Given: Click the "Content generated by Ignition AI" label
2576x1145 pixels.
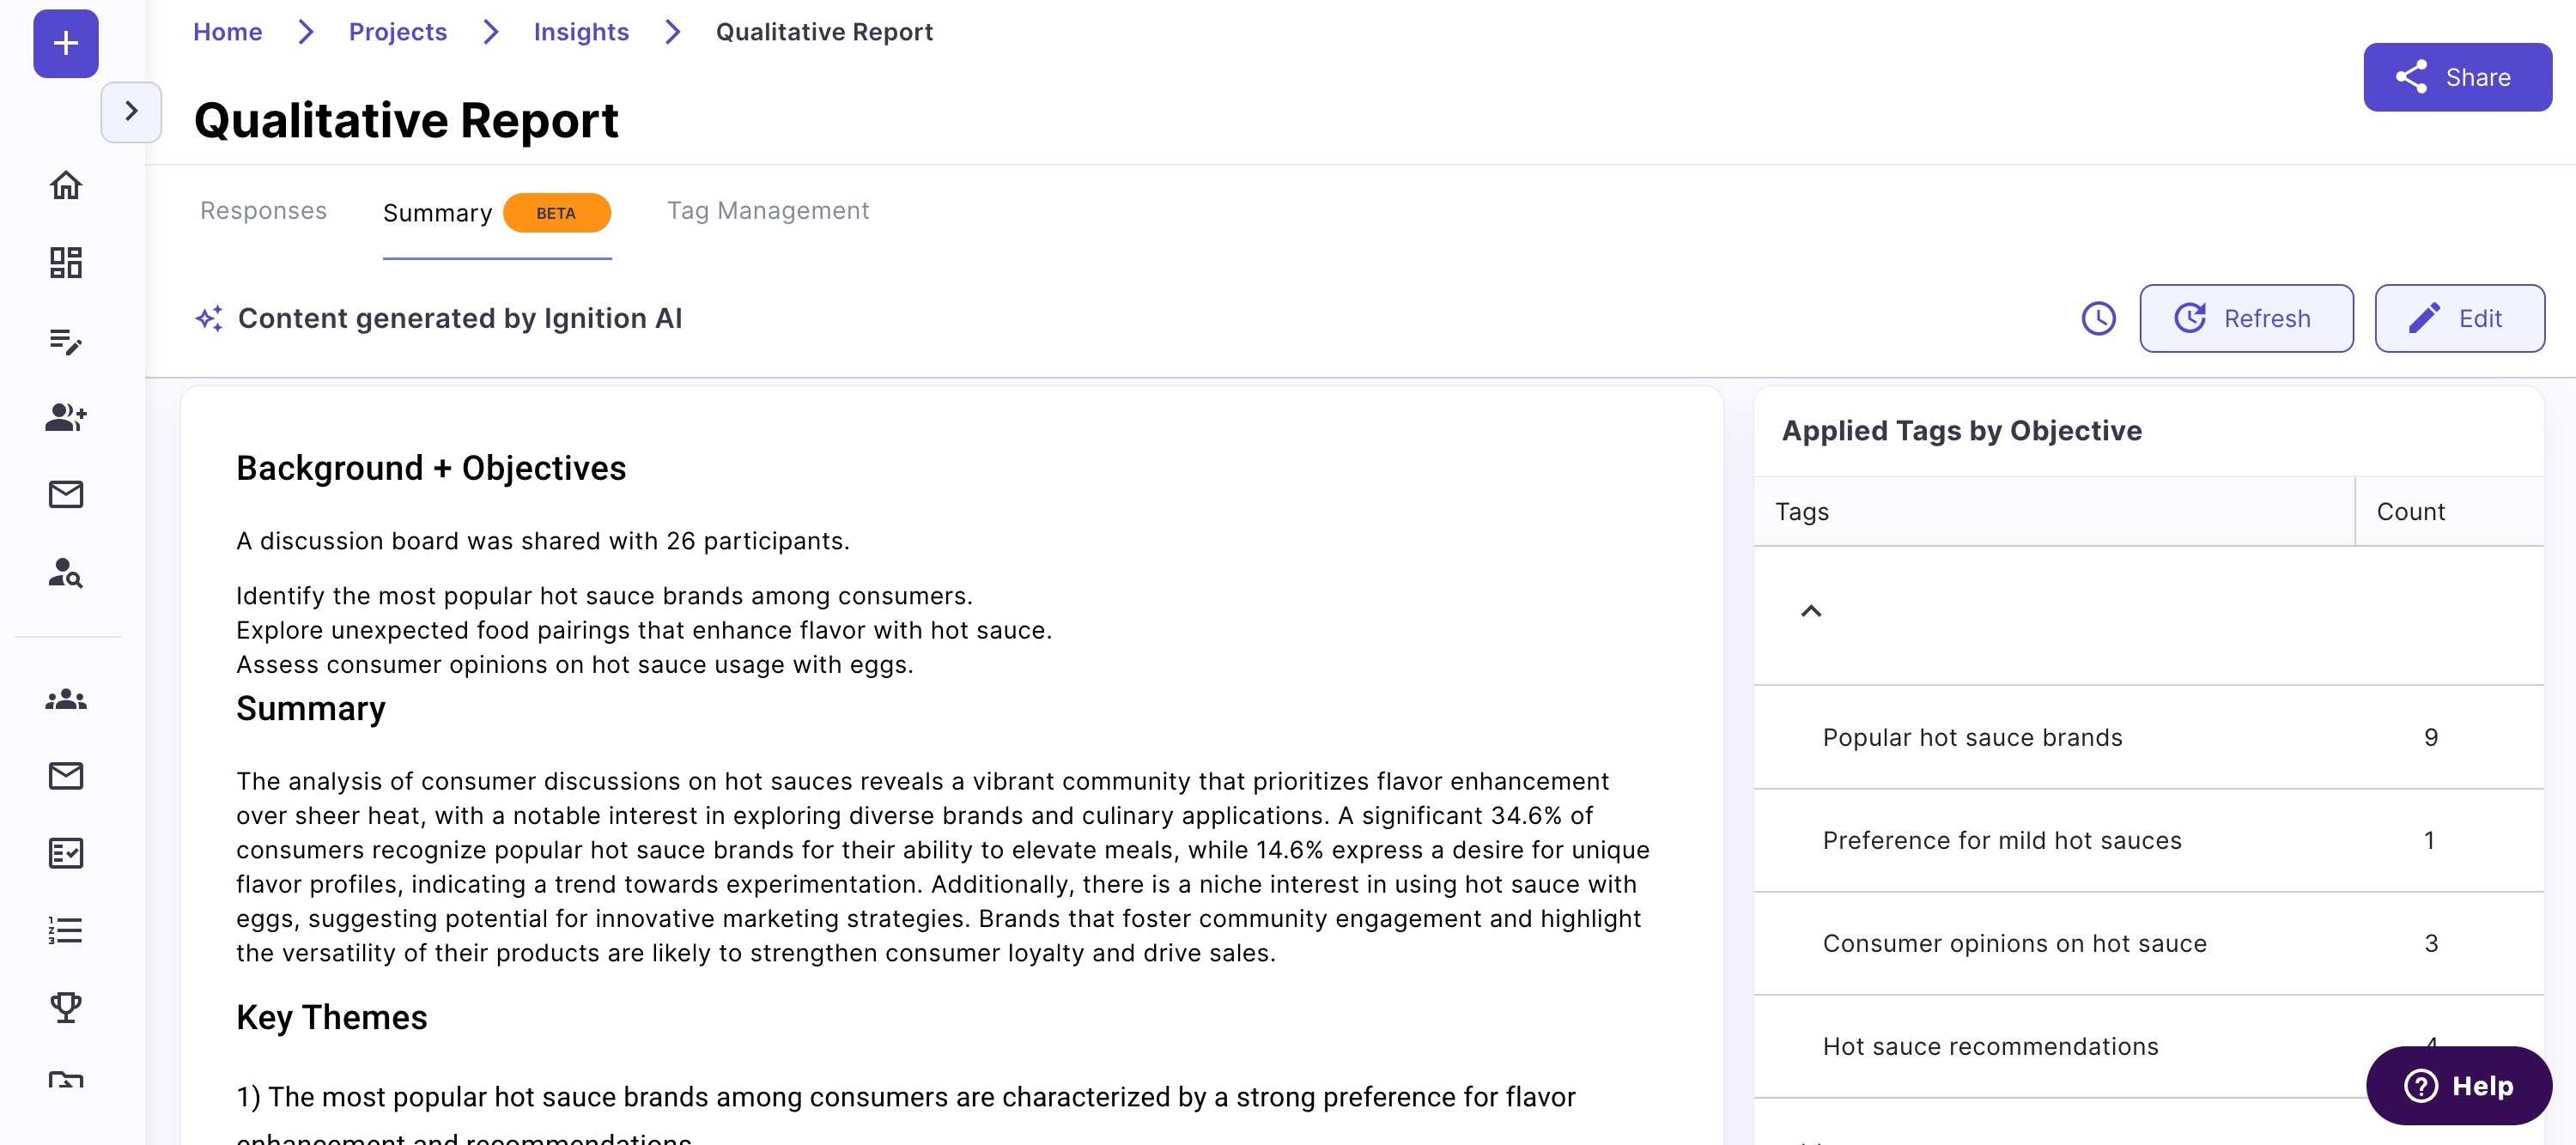Looking at the screenshot, I should click(x=460, y=318).
